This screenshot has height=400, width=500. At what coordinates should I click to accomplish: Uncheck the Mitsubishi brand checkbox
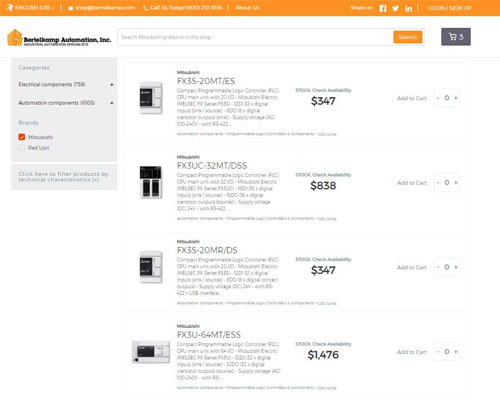click(22, 137)
